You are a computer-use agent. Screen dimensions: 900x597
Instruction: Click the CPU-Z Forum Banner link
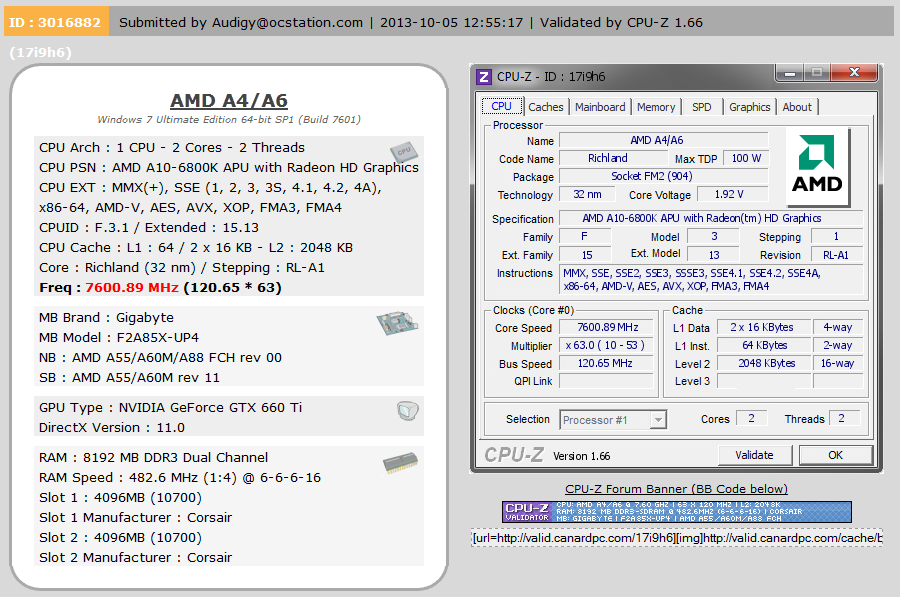(676, 489)
